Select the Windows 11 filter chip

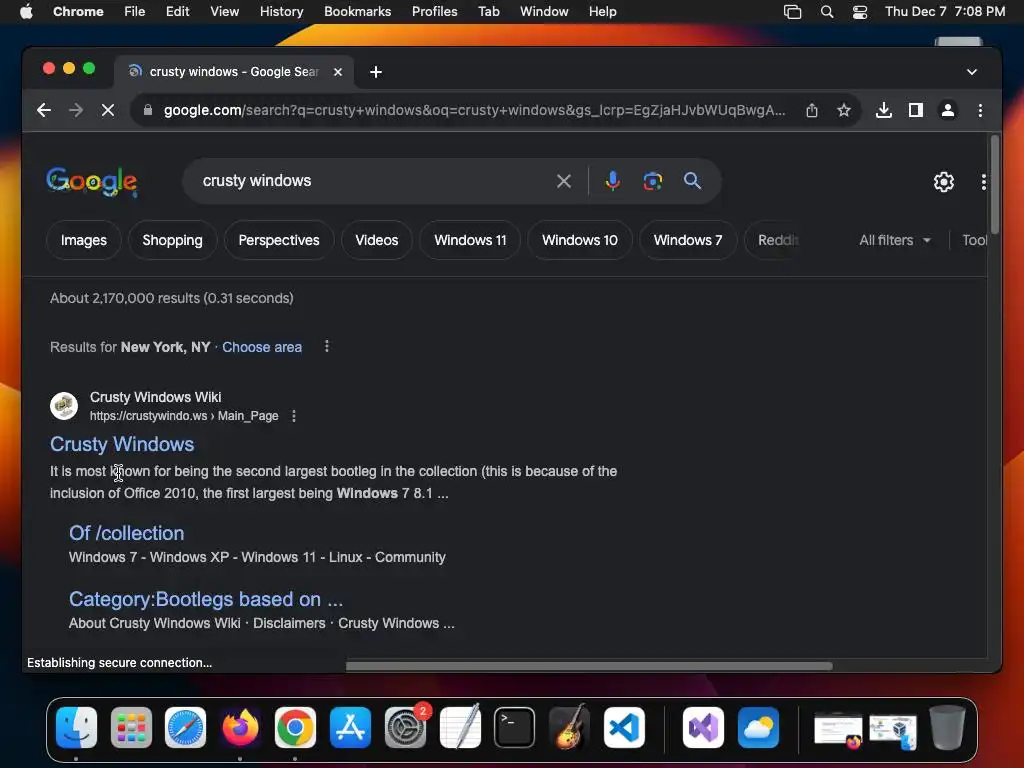click(470, 240)
